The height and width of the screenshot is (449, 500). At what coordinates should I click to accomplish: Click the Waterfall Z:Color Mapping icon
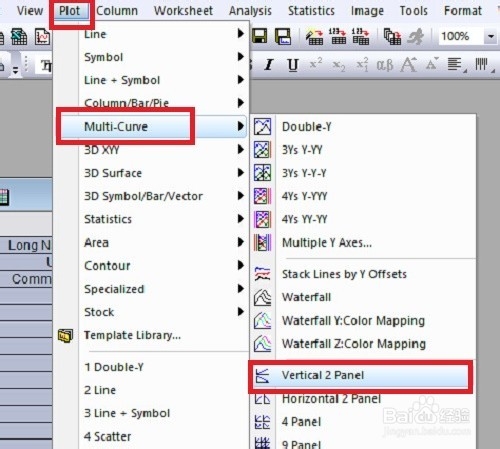pos(262,344)
